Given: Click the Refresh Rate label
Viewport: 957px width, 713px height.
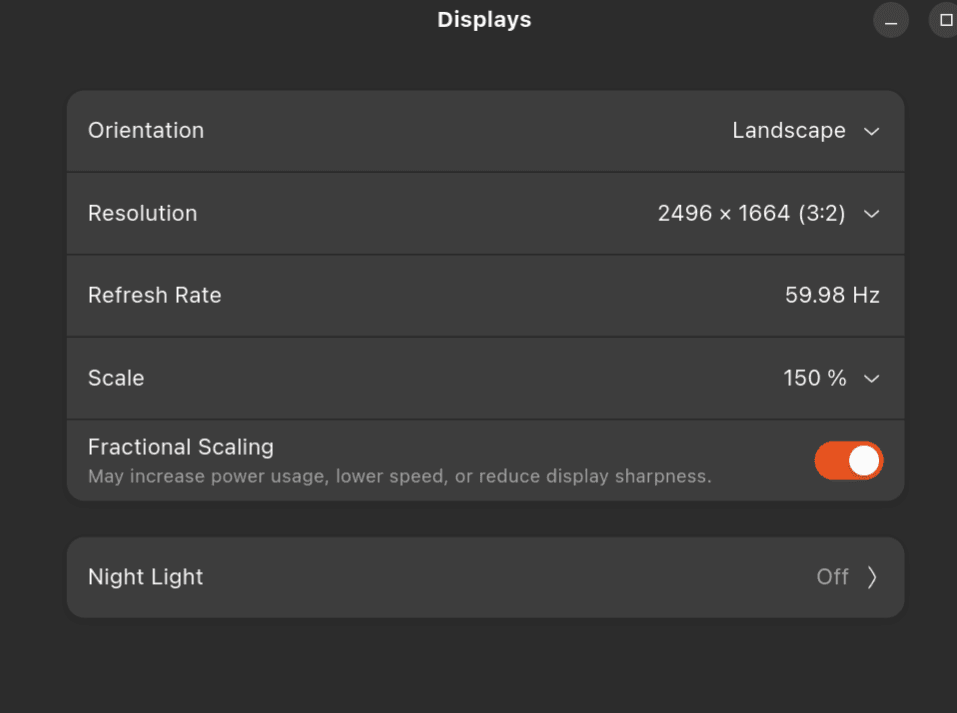Looking at the screenshot, I should pyautogui.click(x=155, y=296).
